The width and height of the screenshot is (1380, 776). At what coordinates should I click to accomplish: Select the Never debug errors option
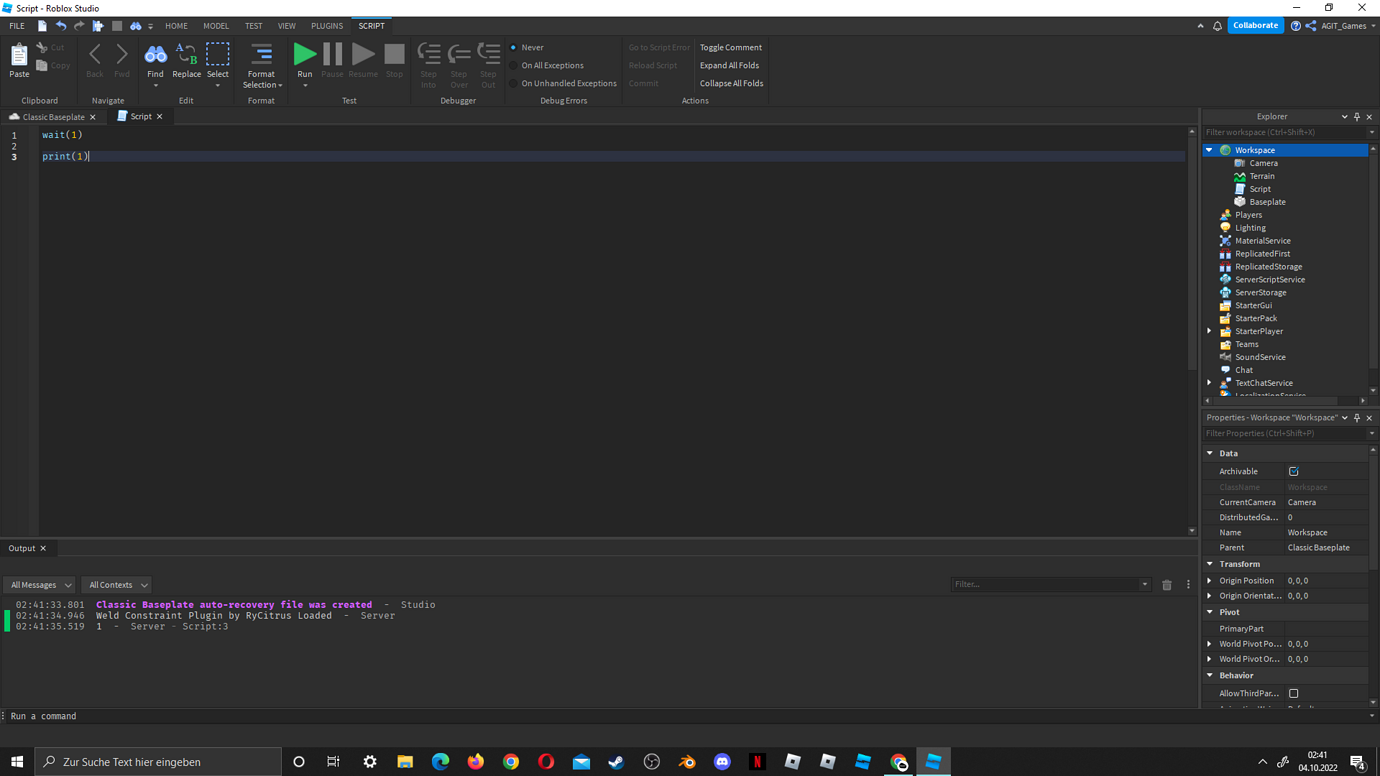click(514, 47)
